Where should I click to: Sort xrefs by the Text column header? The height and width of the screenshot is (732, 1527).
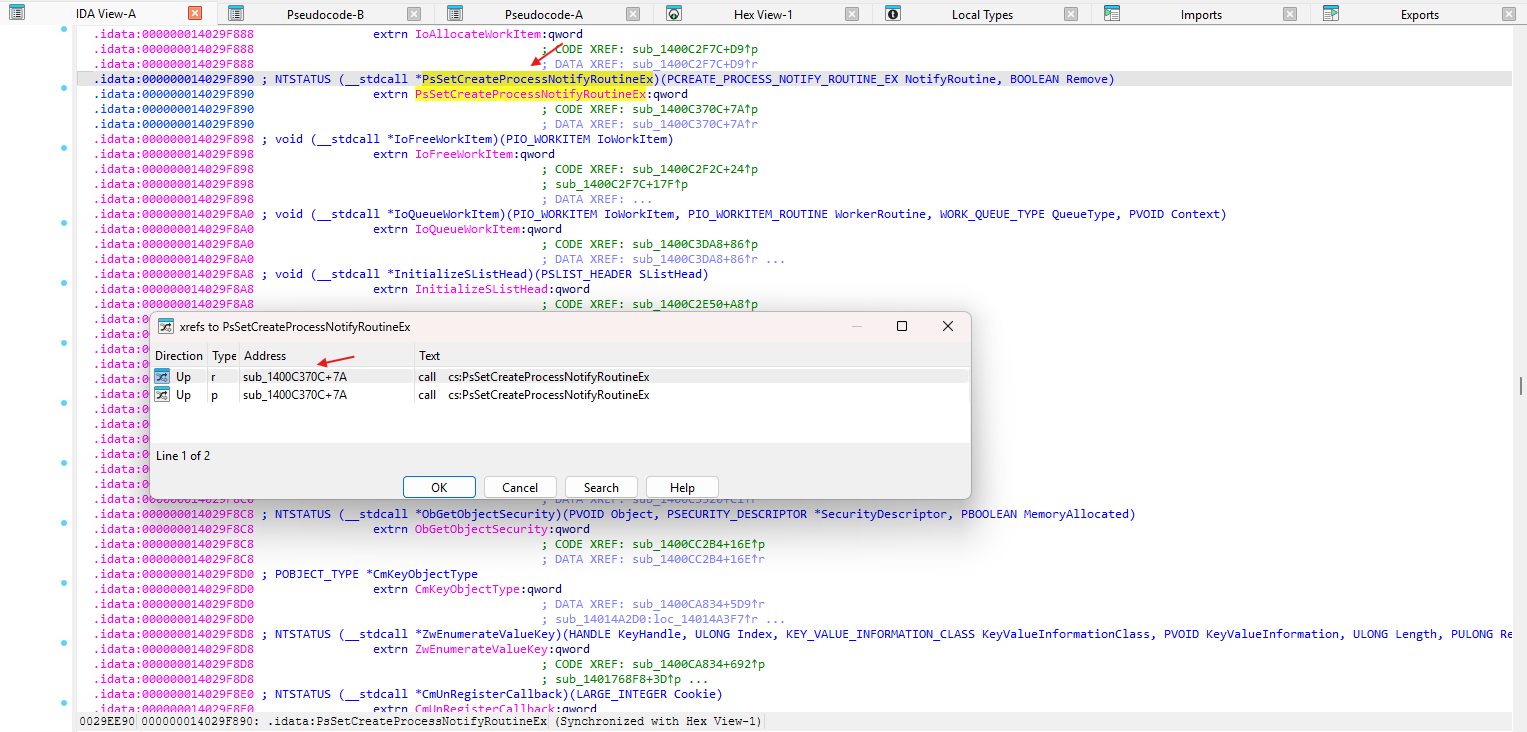coord(691,356)
